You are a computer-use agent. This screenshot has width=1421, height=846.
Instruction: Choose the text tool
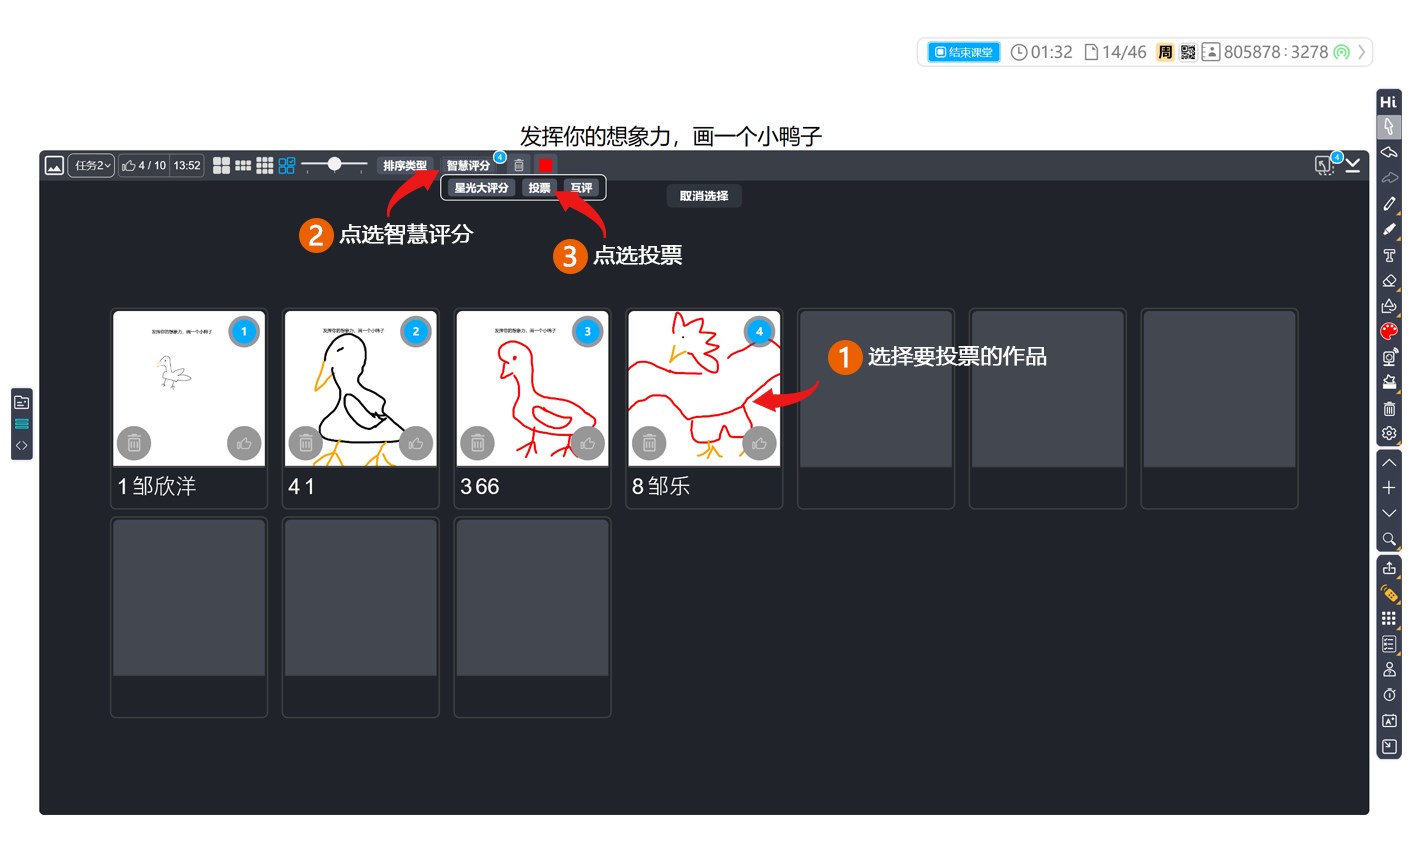1389,256
